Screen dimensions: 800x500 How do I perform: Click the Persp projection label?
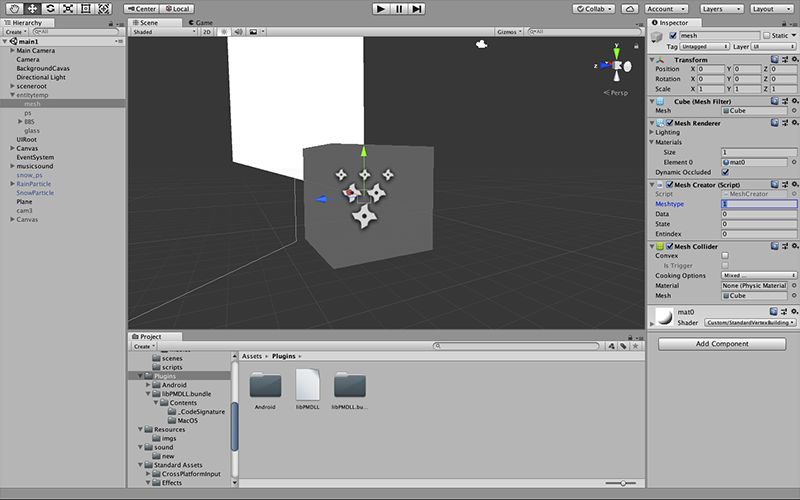616,93
